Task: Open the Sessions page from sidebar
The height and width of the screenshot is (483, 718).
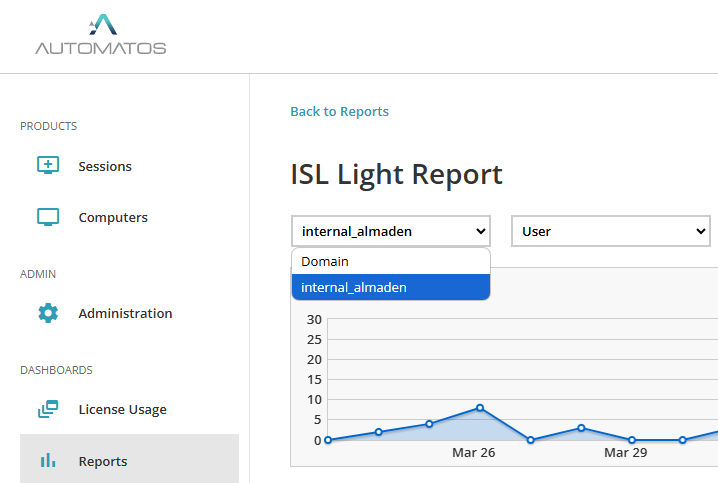Action: pos(105,166)
